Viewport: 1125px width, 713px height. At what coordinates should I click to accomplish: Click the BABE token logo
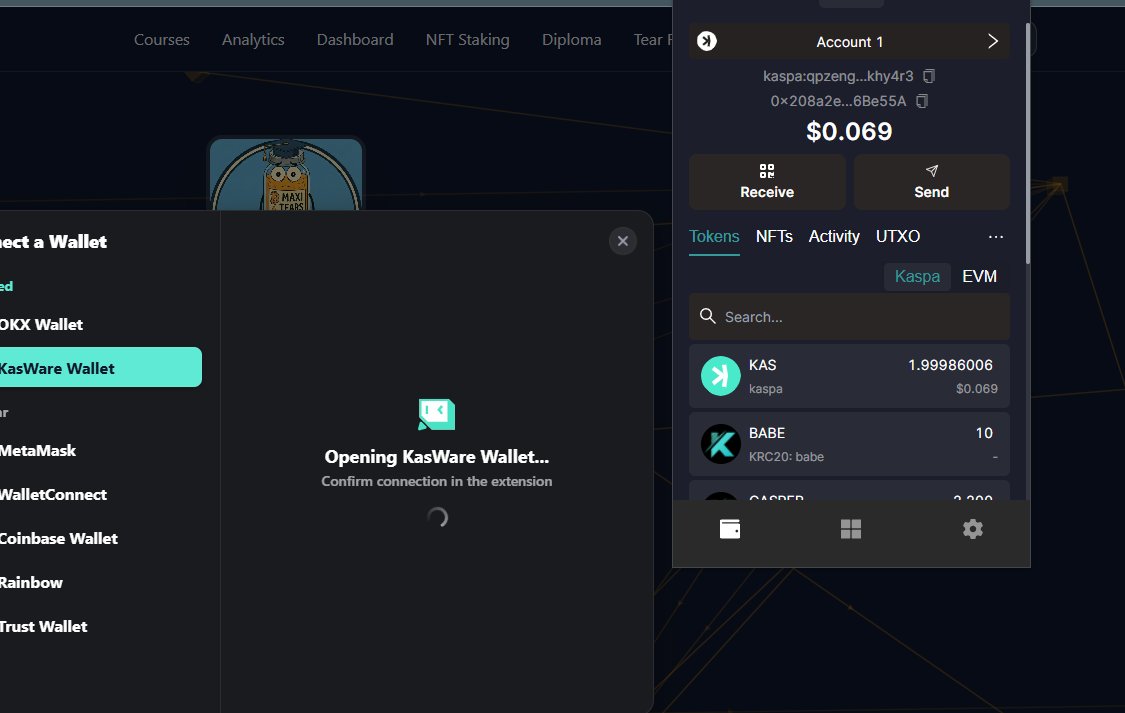point(720,444)
